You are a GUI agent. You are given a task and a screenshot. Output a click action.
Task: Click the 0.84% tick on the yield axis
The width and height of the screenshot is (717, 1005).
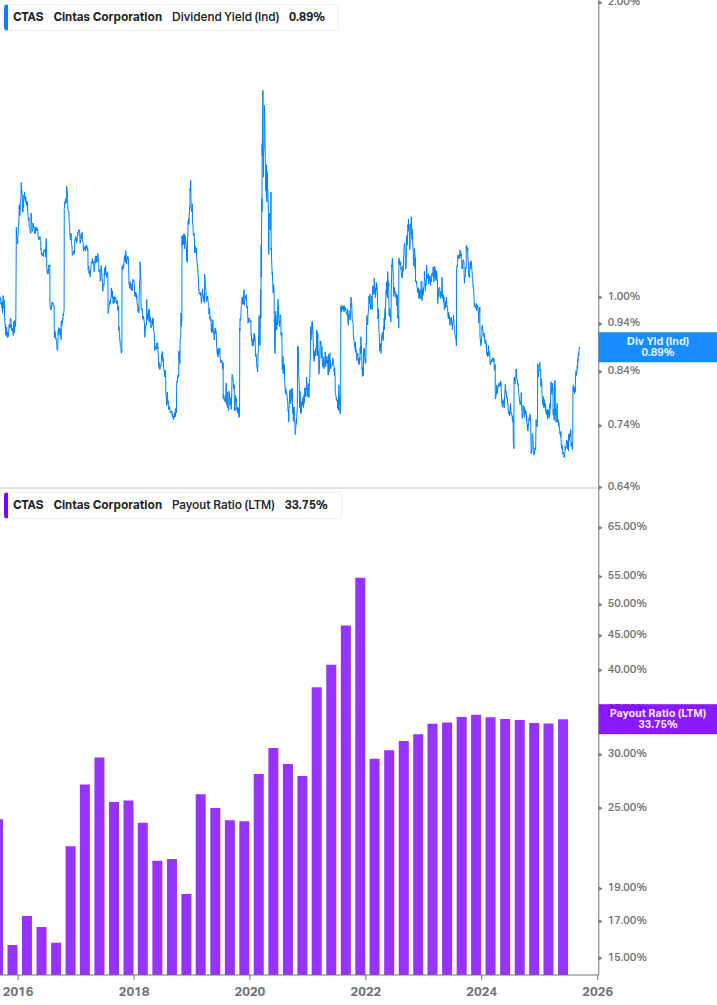pyautogui.click(x=623, y=370)
